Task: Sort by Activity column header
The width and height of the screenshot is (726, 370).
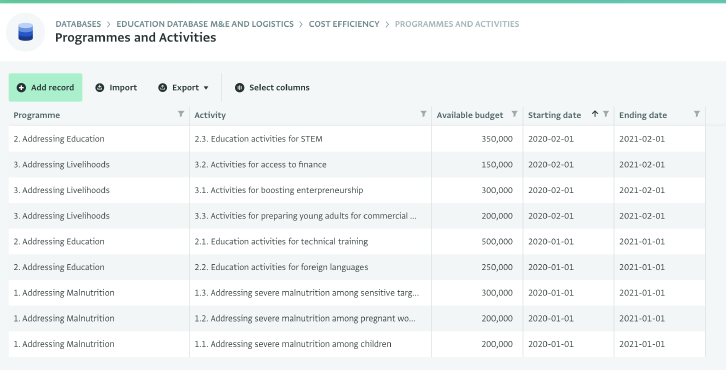Action: [x=210, y=115]
